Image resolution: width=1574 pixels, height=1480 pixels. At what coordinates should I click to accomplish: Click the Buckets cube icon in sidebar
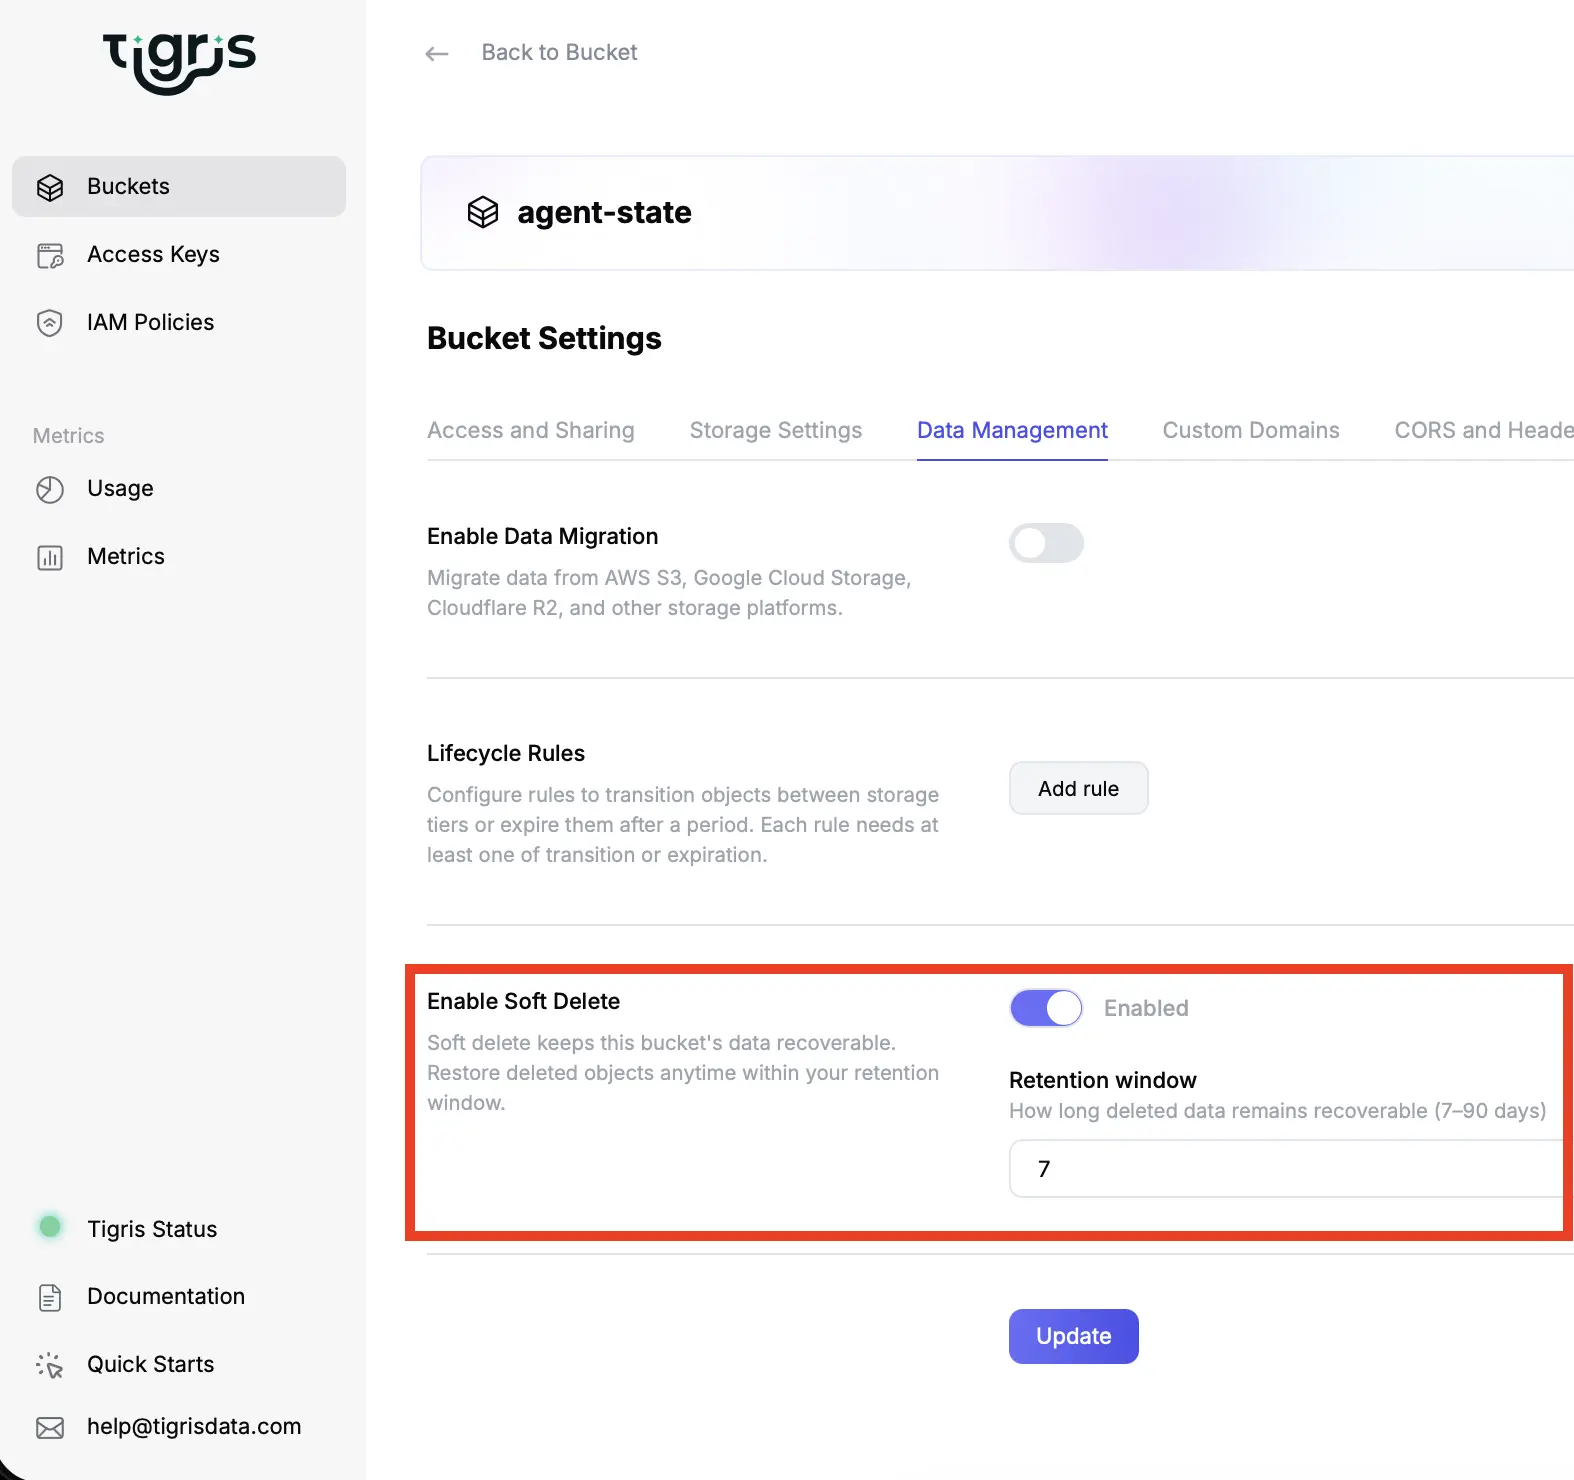coord(50,187)
